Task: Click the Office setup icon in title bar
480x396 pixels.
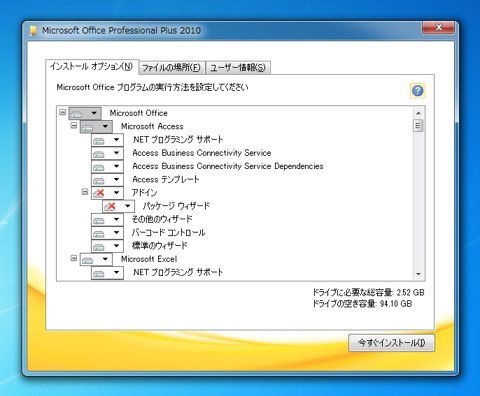Action: (33, 30)
